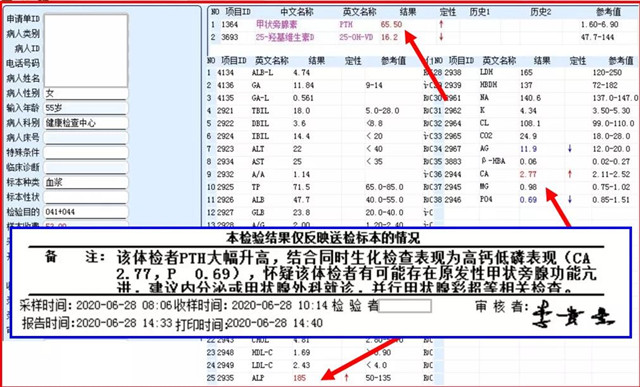640x387 pixels.
Task: Click the blue down arrow on PO4 row
Action: (570, 200)
